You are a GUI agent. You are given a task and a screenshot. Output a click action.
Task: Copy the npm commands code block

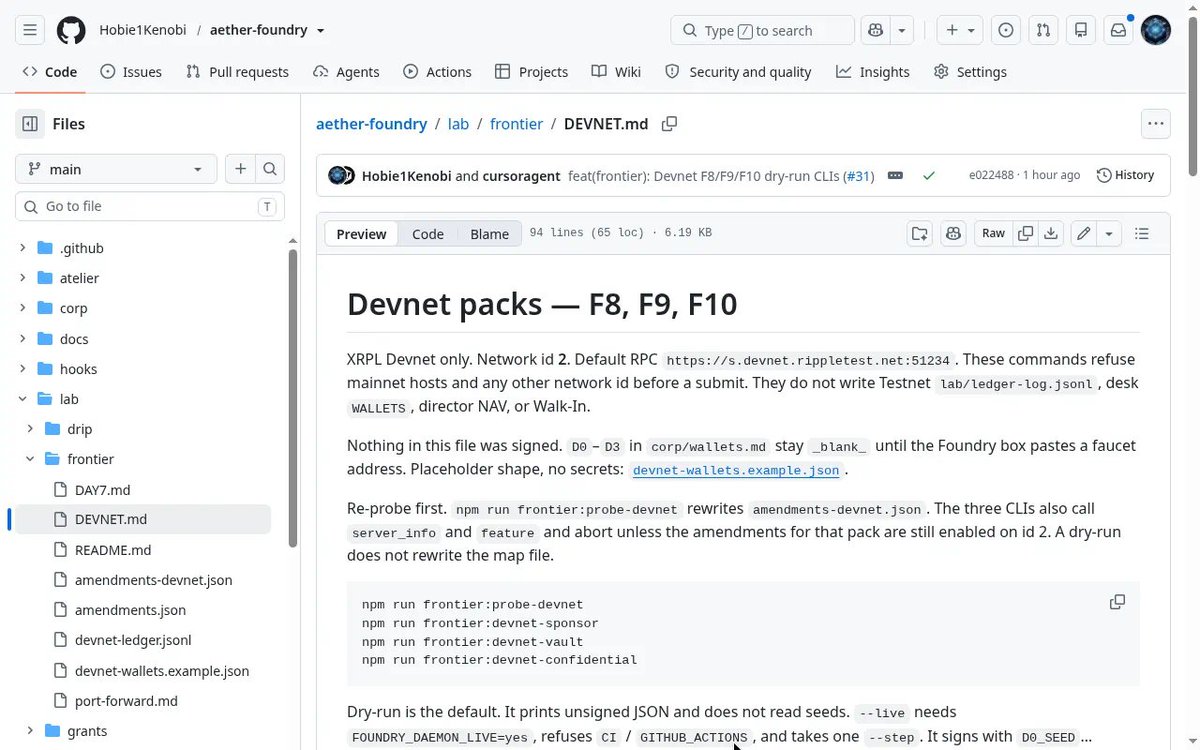coord(1117,602)
